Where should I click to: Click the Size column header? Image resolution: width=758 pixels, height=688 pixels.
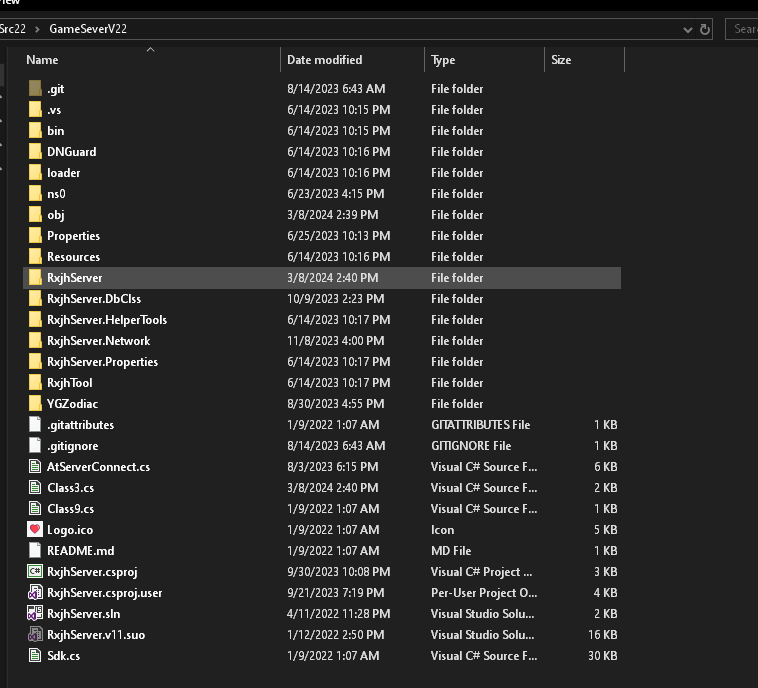561,60
